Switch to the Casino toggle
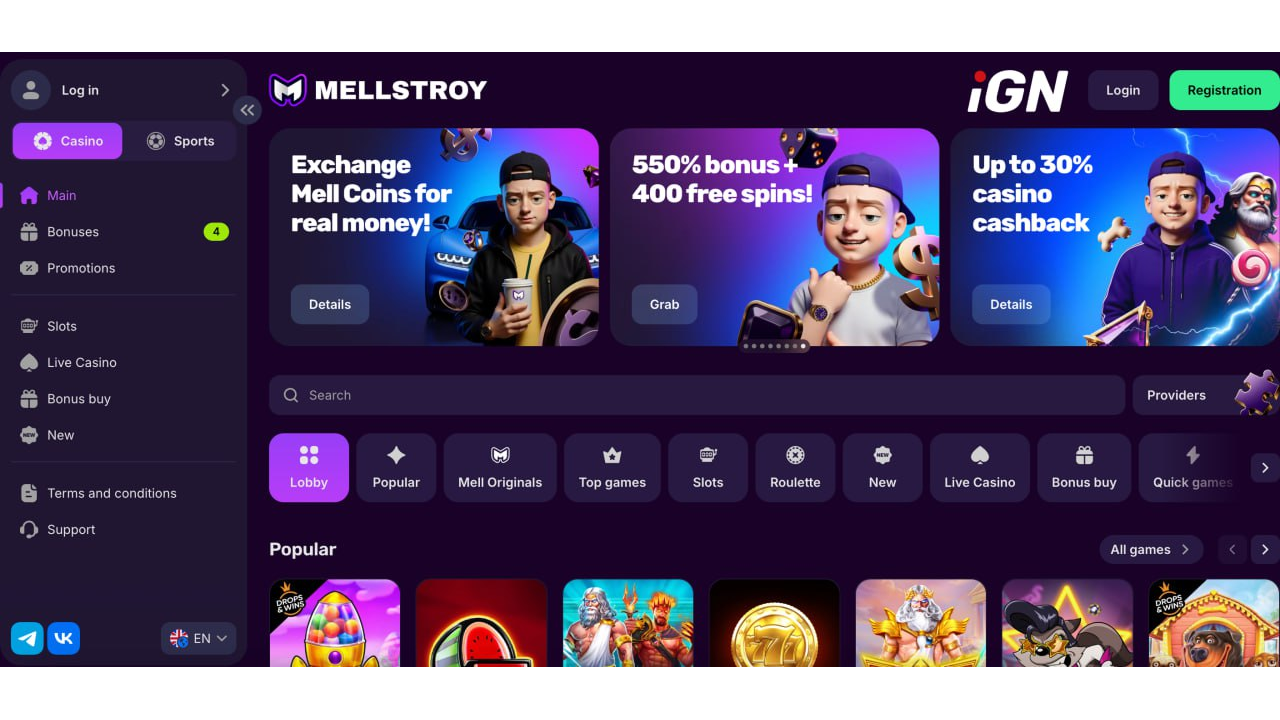The width and height of the screenshot is (1280, 720). pos(67,141)
